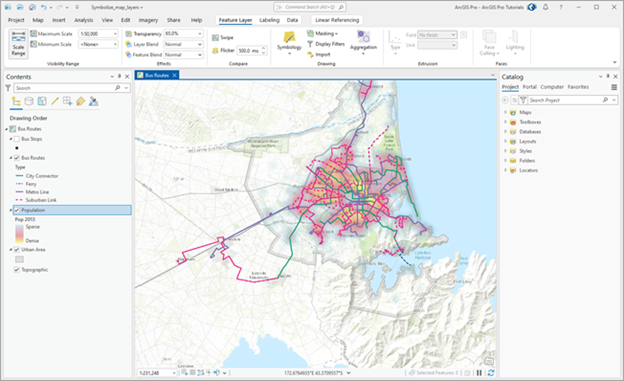
Task: Switch to the Labeling ribbon tab
Action: tap(269, 20)
